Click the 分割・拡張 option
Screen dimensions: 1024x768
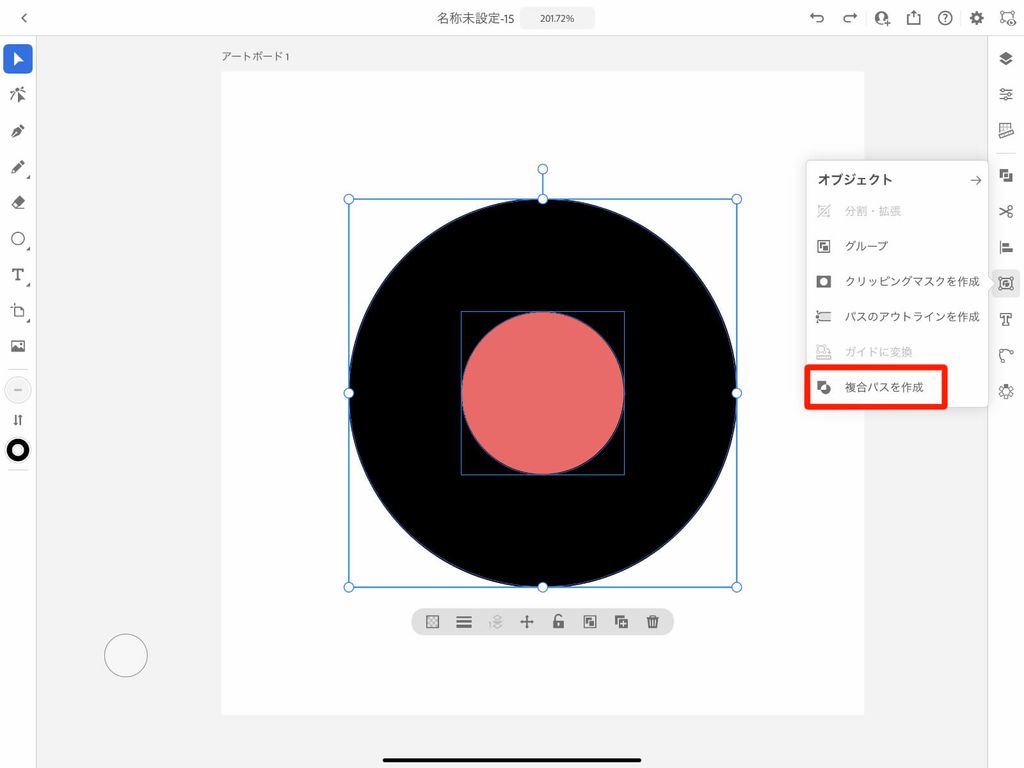click(895, 211)
